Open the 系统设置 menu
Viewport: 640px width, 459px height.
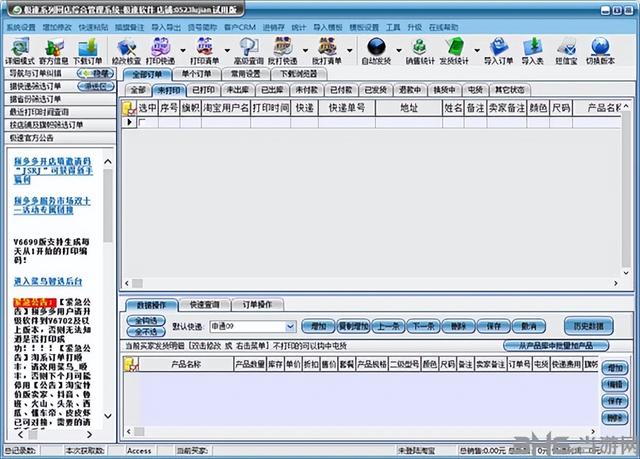click(20, 28)
